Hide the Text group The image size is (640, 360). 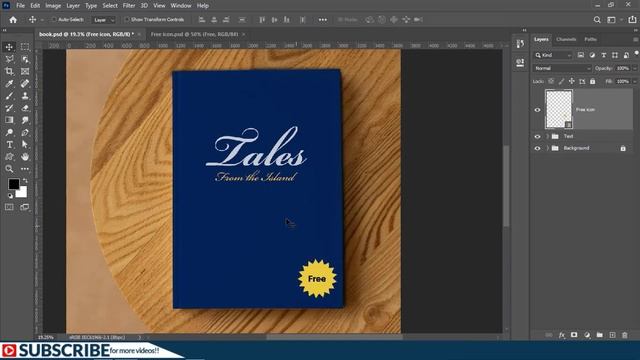coord(537,137)
